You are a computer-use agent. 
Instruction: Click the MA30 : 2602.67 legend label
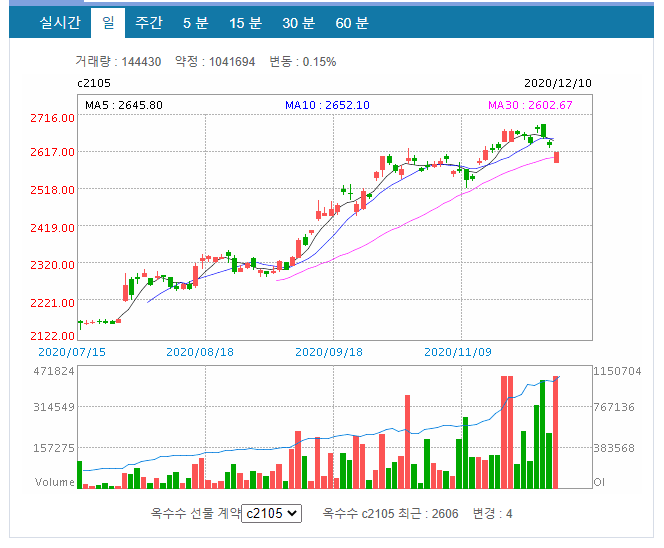coord(530,105)
